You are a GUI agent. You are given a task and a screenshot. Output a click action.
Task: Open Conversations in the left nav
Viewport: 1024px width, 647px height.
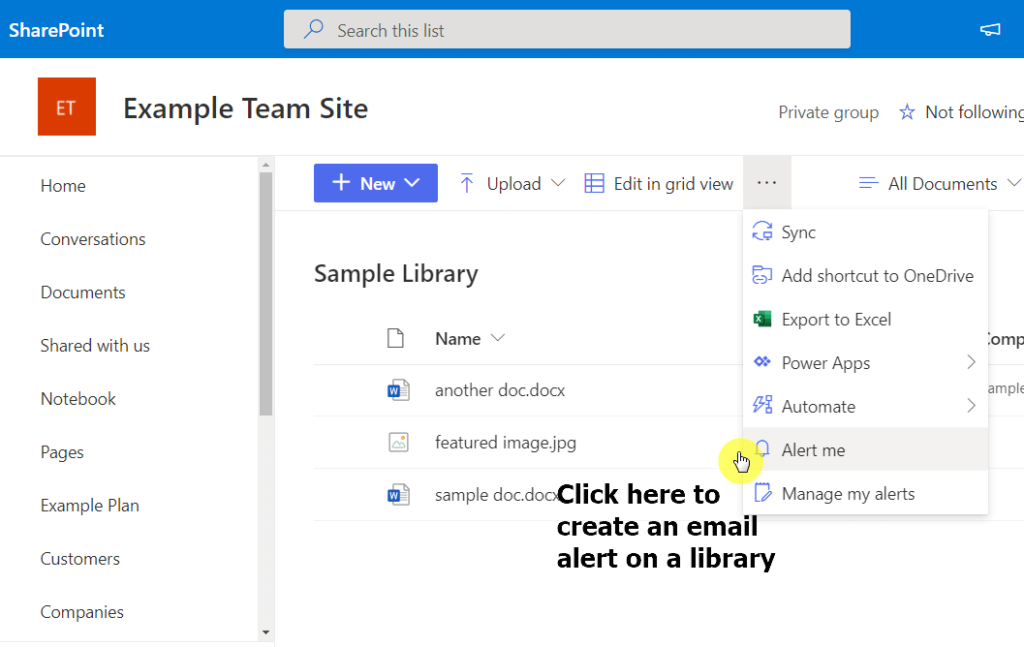tap(93, 239)
